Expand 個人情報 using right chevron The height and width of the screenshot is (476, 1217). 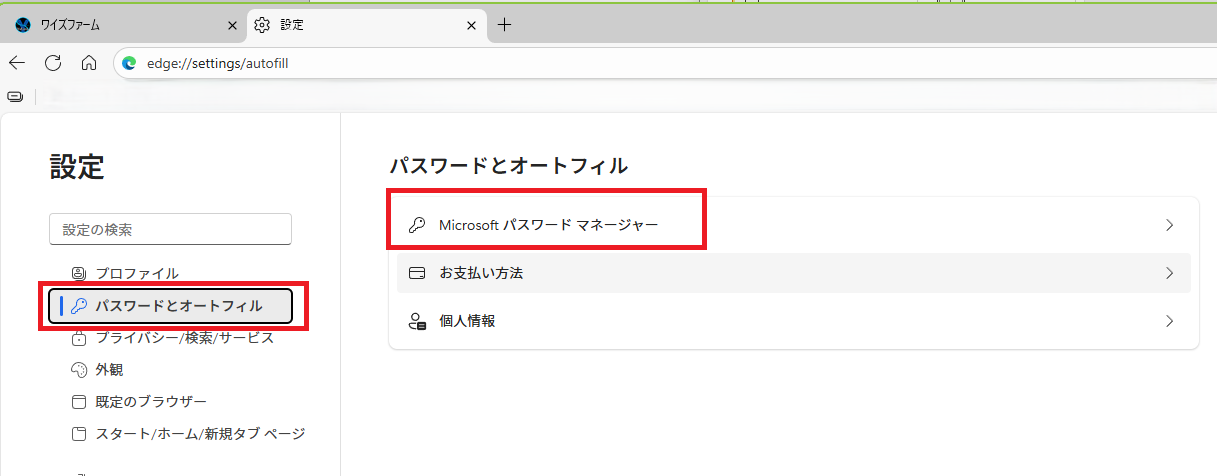click(1169, 321)
